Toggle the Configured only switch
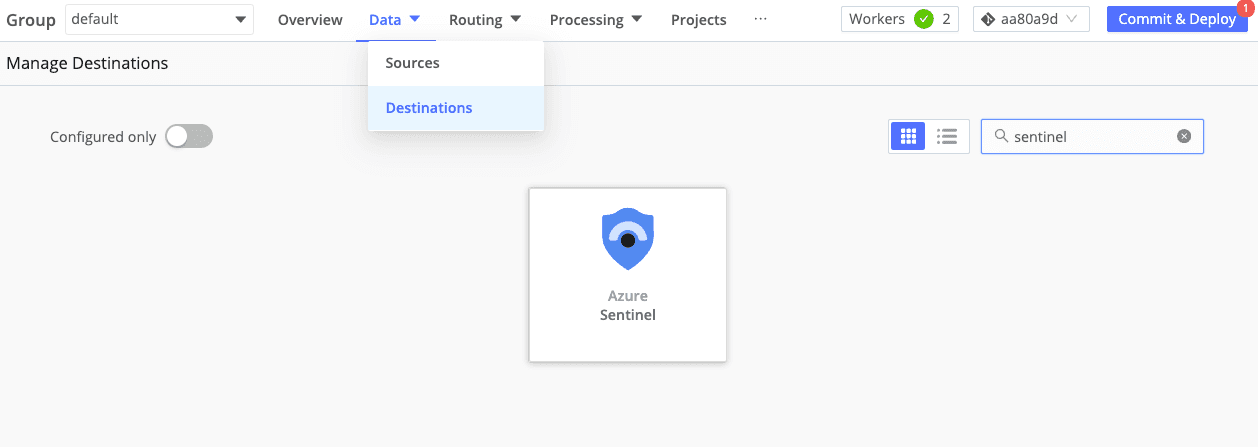The width and height of the screenshot is (1258, 447). coord(189,137)
